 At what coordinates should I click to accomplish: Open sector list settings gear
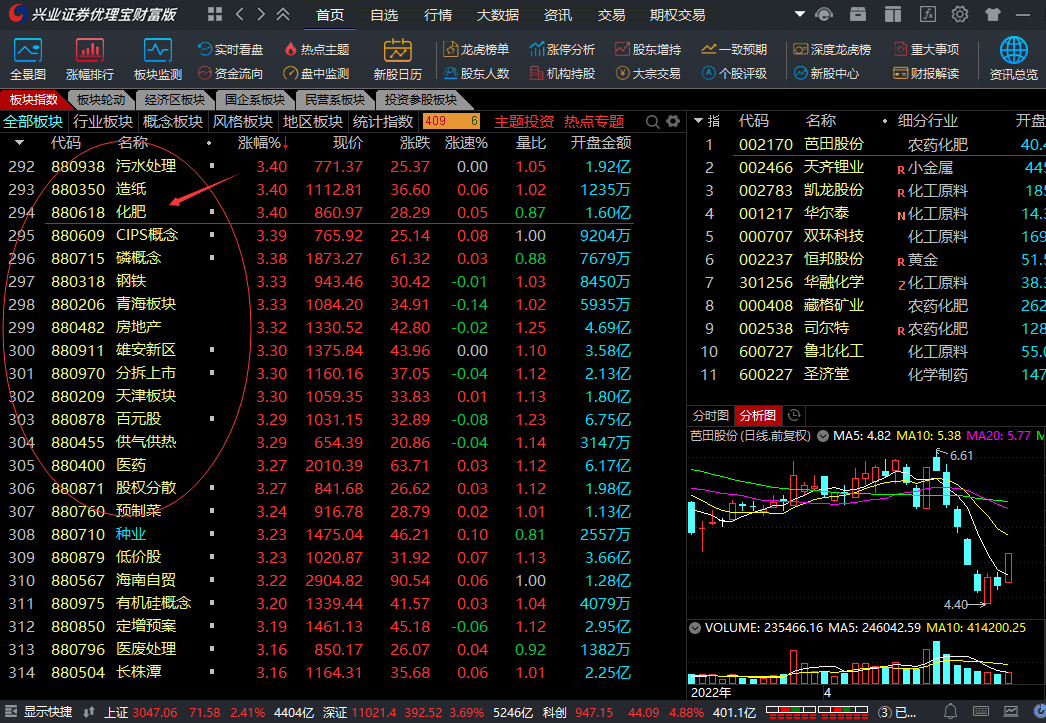point(673,121)
